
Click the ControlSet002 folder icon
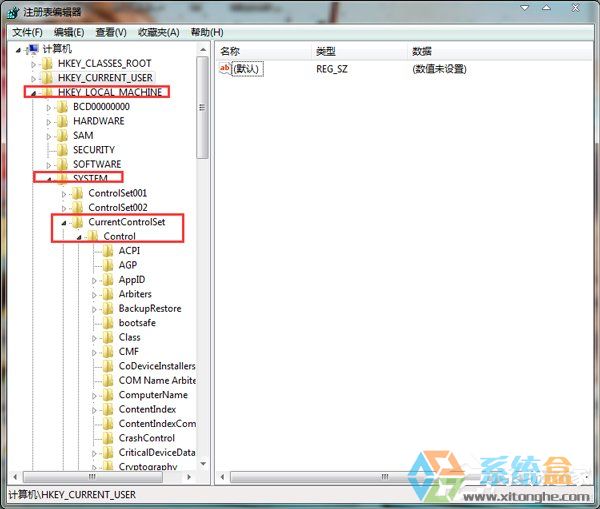point(78,207)
